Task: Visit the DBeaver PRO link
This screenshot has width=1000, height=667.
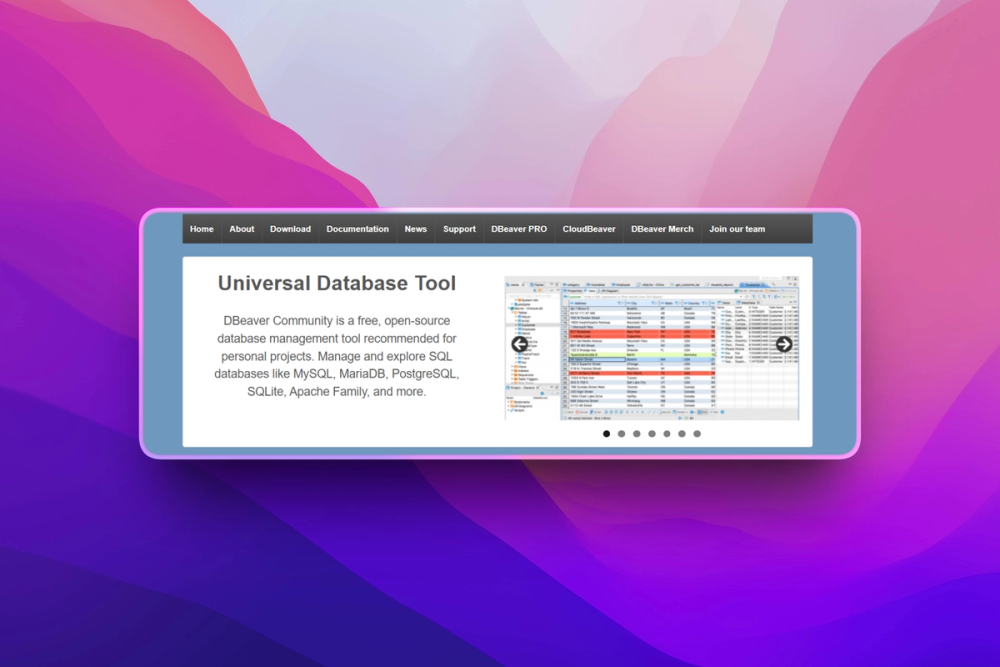Action: 518,229
